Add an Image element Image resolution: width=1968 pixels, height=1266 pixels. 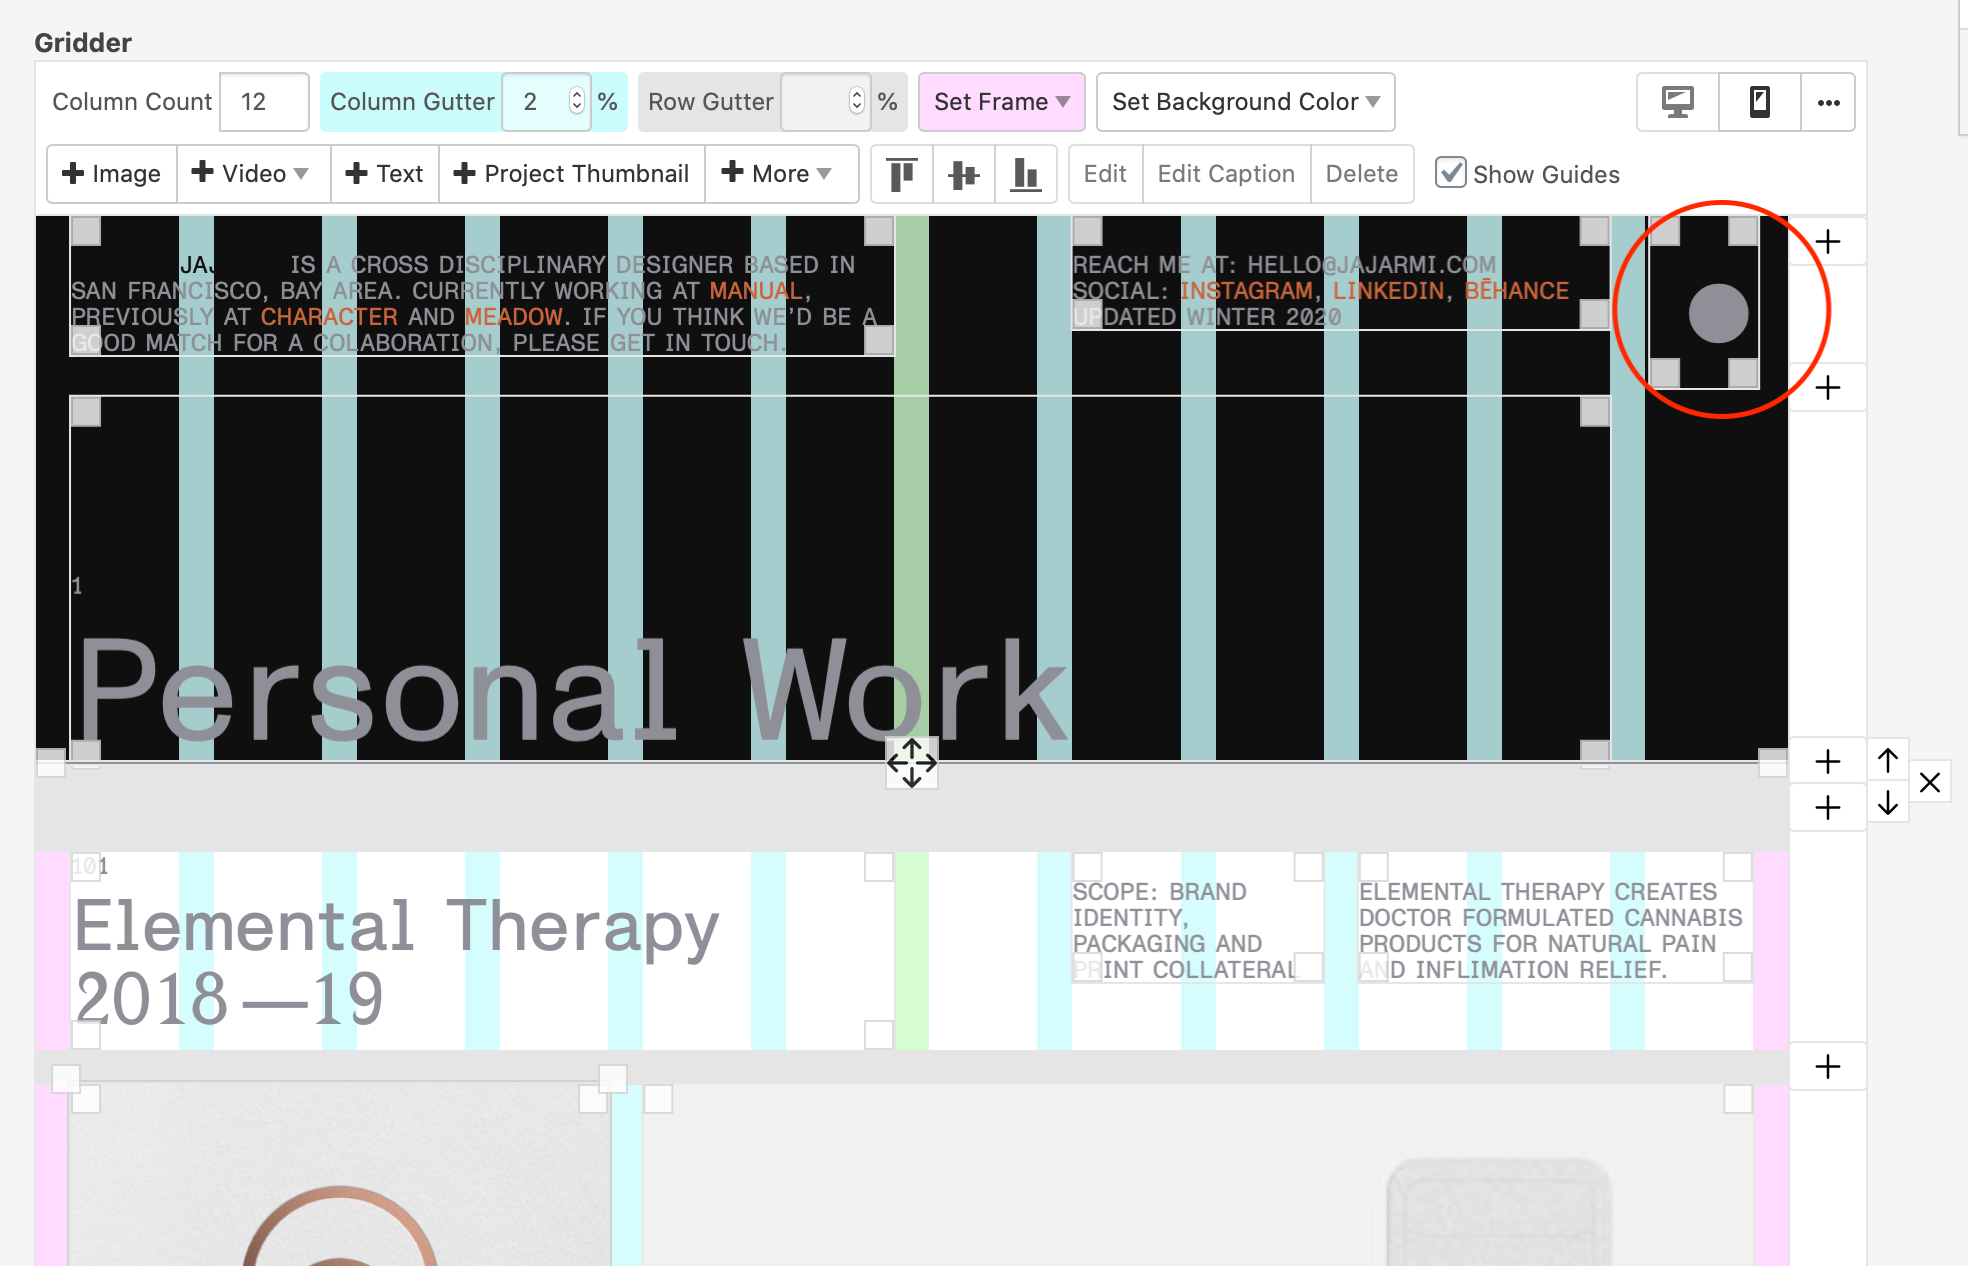point(112,174)
